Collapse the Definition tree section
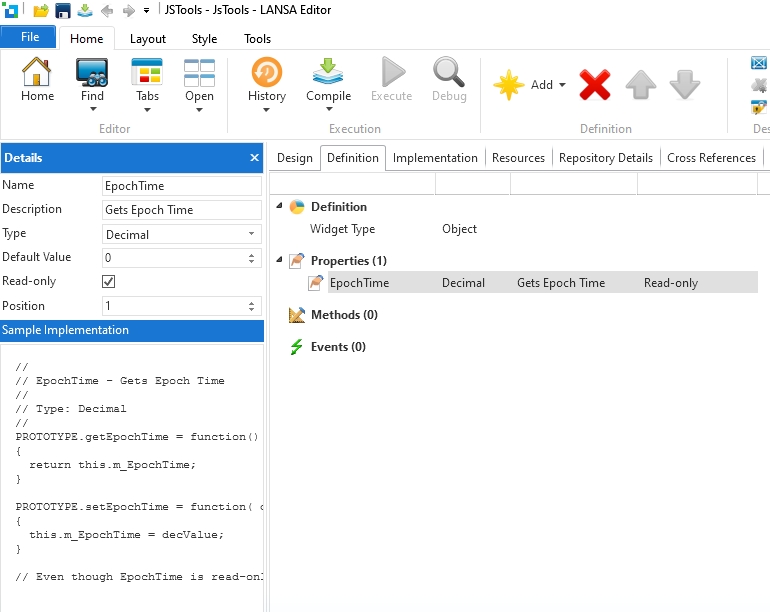 [279, 206]
